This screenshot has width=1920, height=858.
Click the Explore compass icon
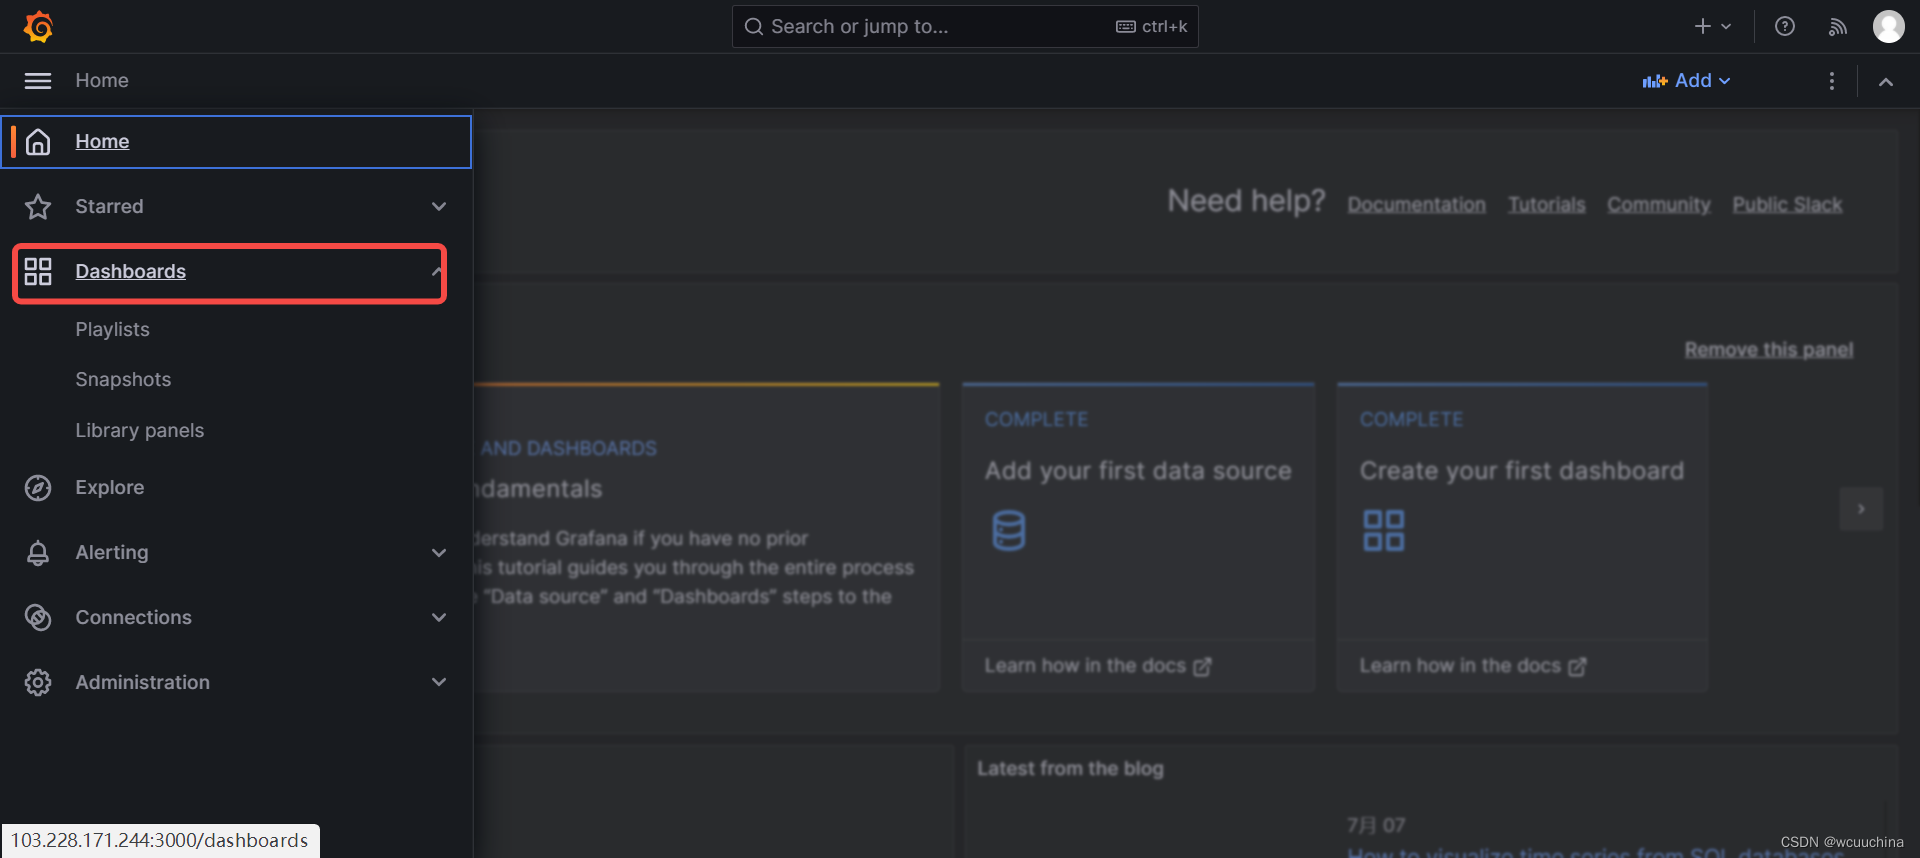38,488
